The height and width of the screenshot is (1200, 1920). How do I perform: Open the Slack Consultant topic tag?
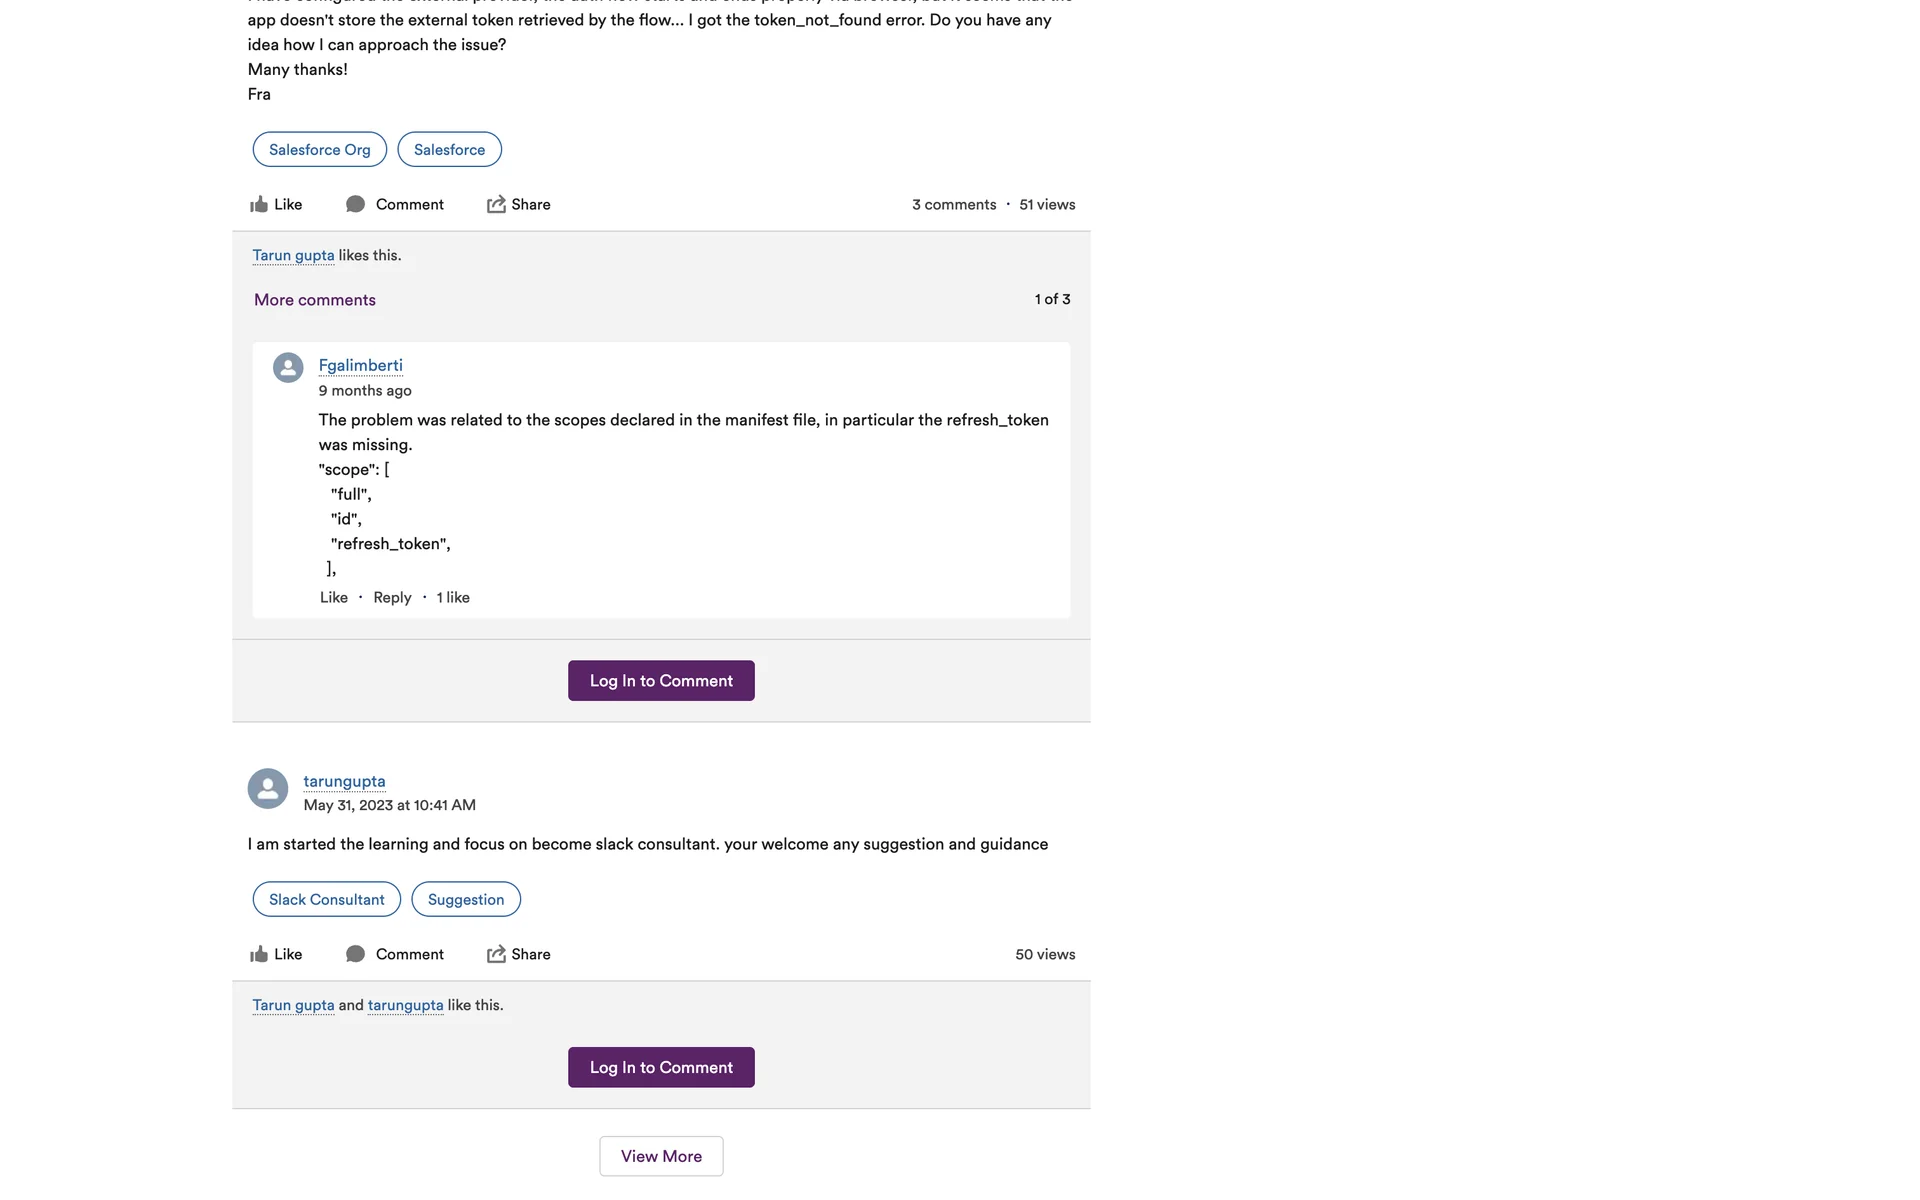click(326, 899)
